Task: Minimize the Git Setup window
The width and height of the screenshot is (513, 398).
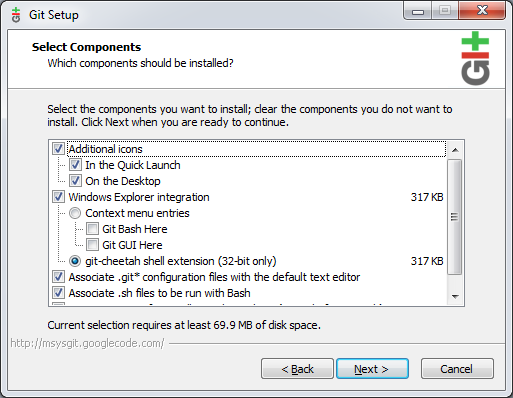Action: point(418,11)
